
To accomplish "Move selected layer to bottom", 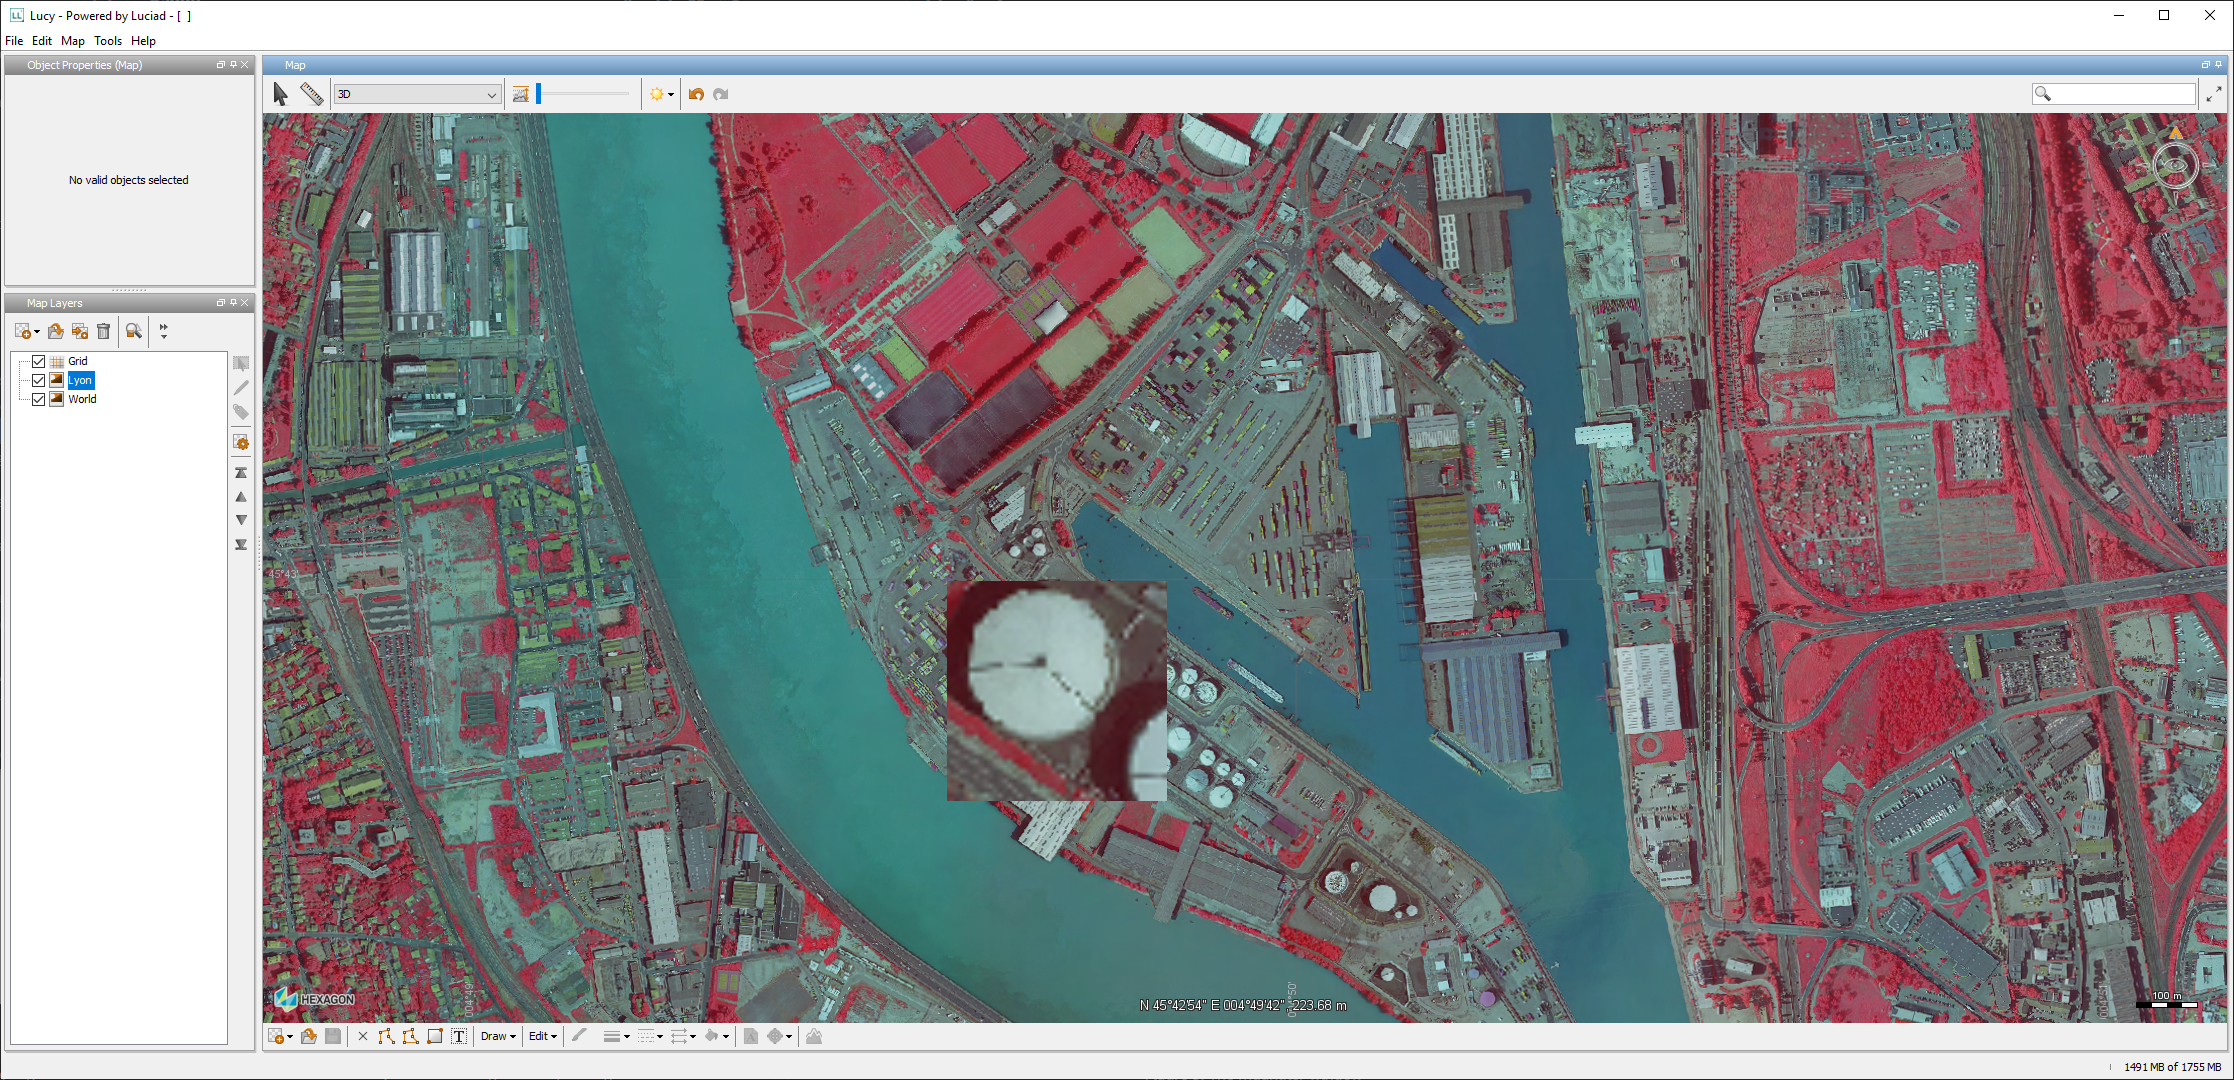I will pos(241,545).
